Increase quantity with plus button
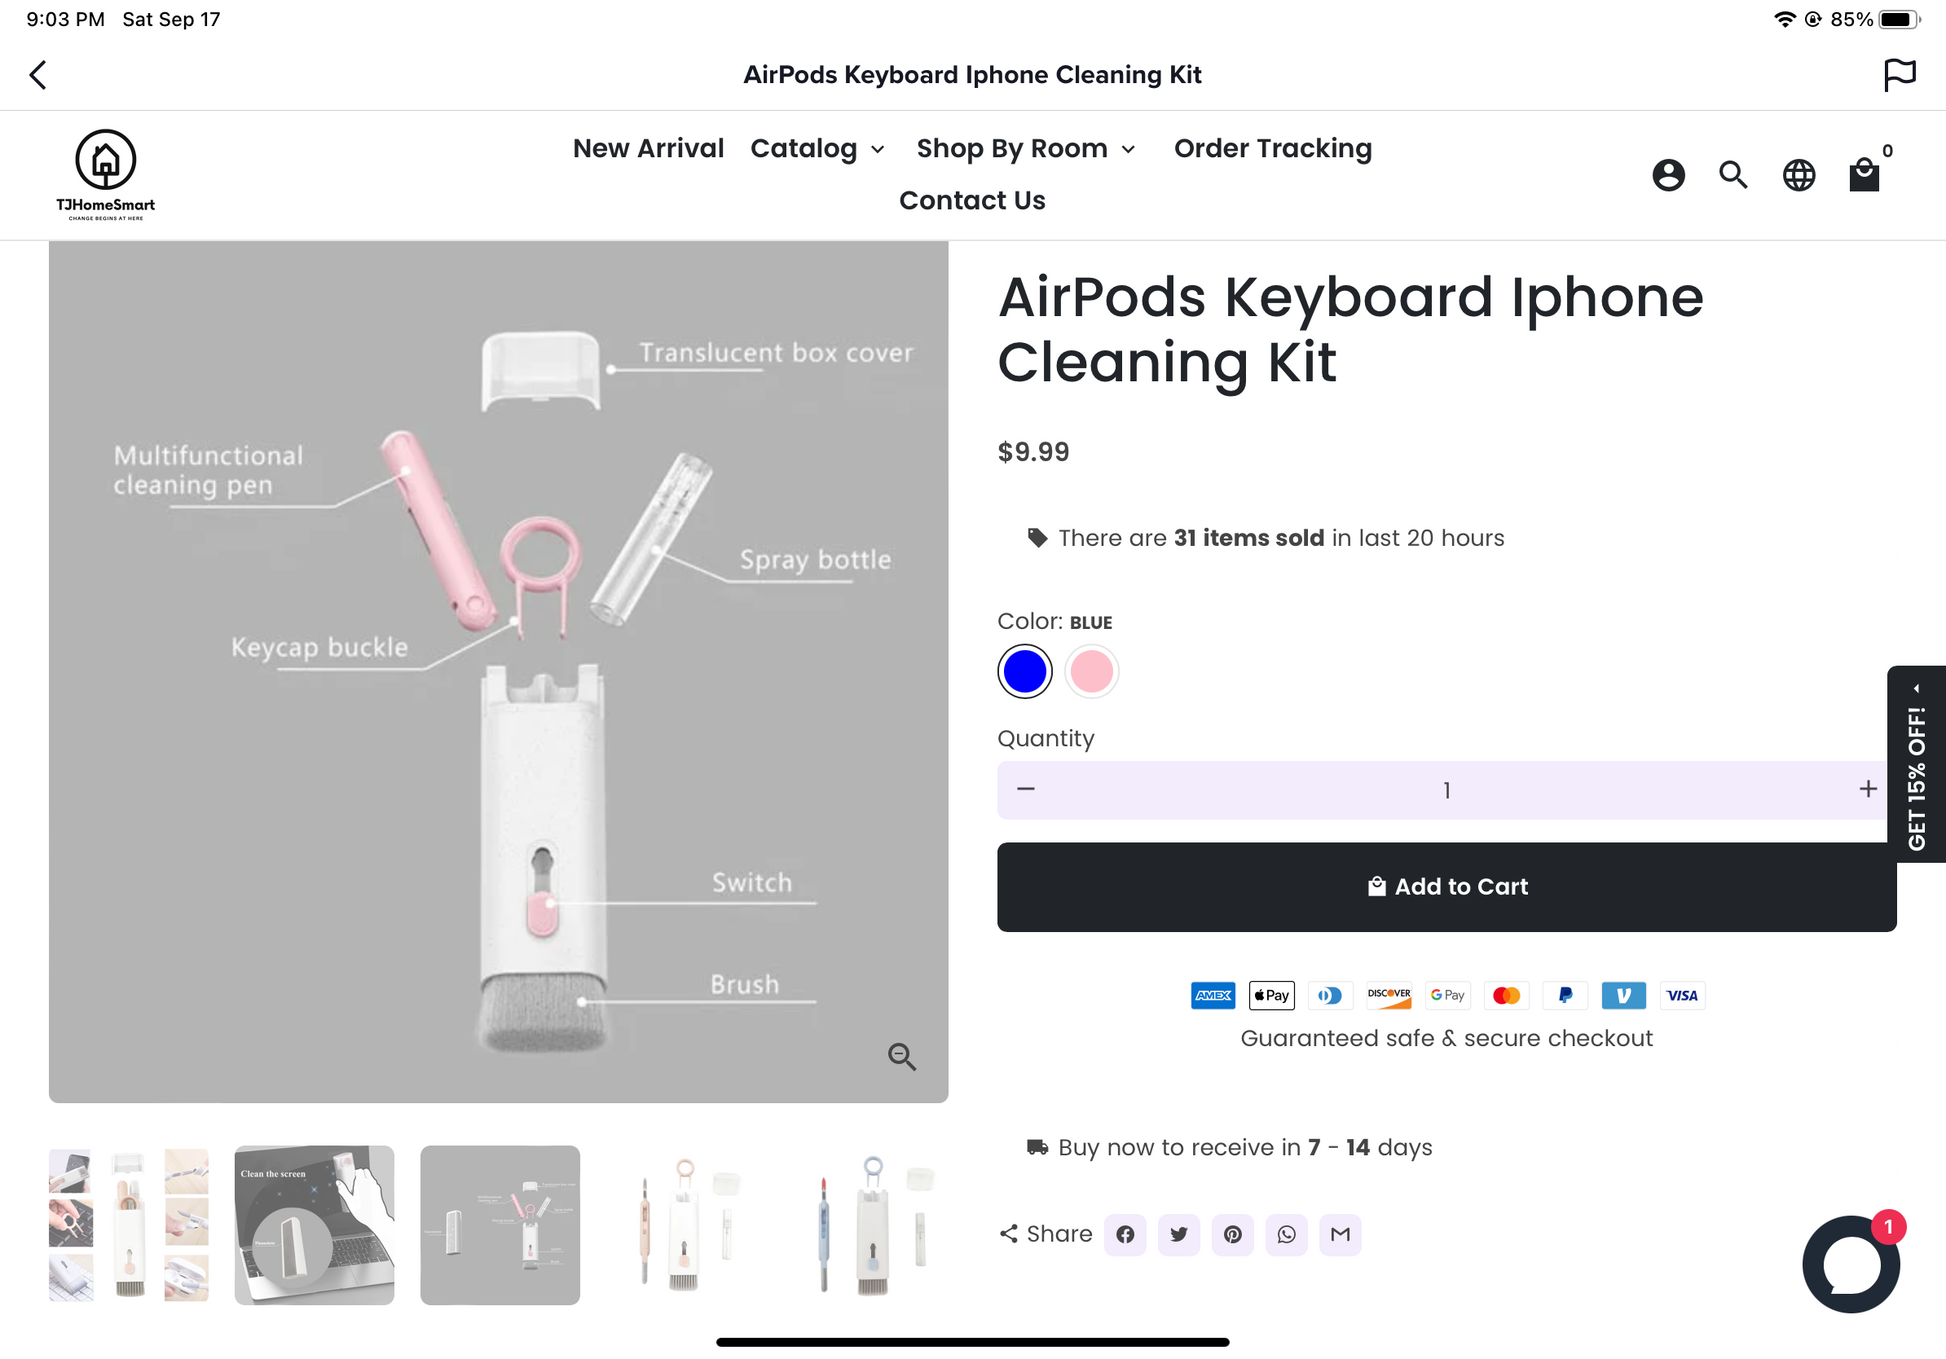This screenshot has width=1946, height=1359. pos(1867,789)
